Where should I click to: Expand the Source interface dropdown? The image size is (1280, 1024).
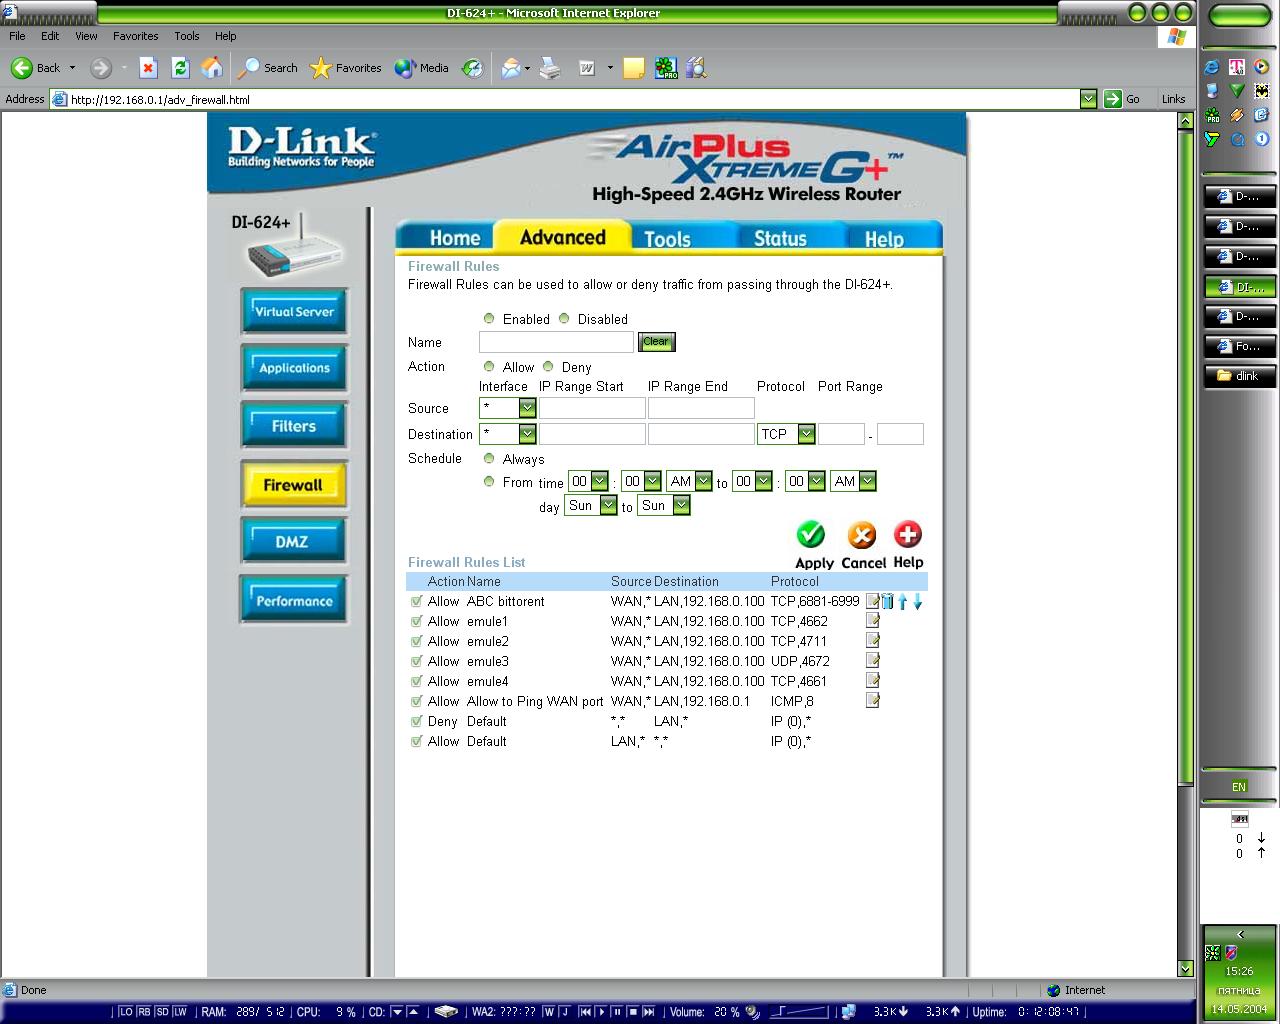pyautogui.click(x=527, y=408)
